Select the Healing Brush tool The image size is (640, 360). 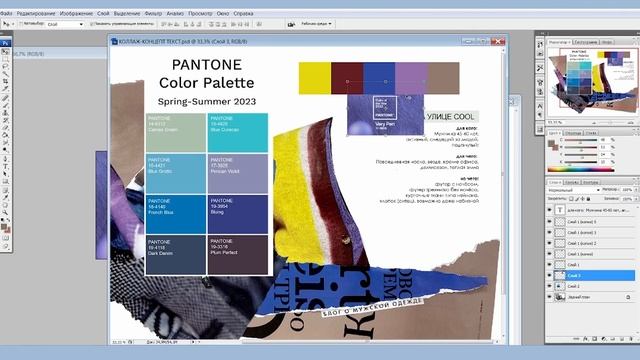(x=5, y=98)
